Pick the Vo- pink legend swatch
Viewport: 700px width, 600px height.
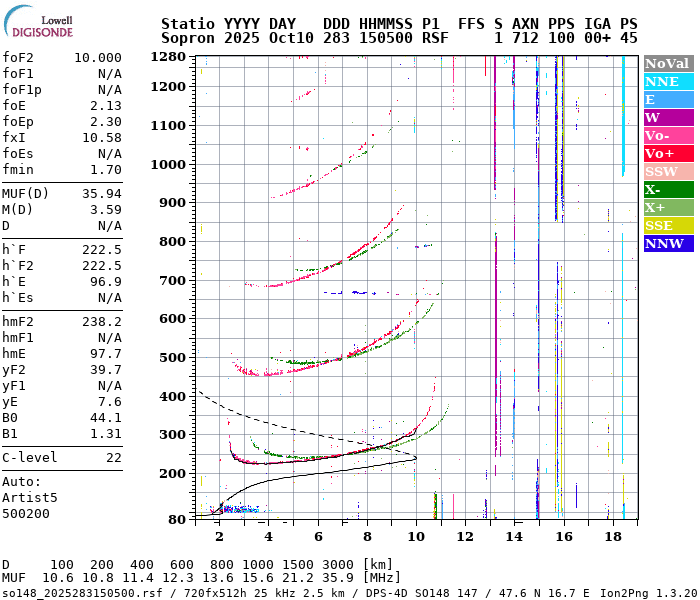coord(668,136)
